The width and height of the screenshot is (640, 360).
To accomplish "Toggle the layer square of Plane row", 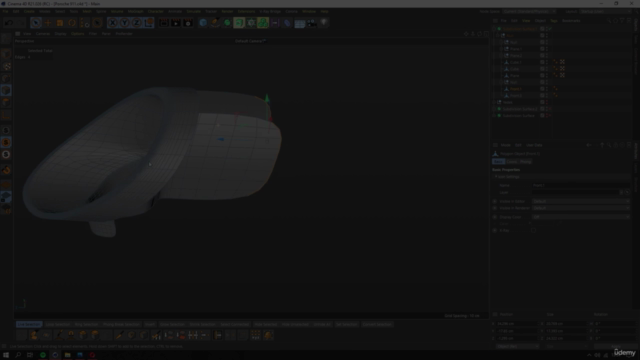I will [x=542, y=76].
